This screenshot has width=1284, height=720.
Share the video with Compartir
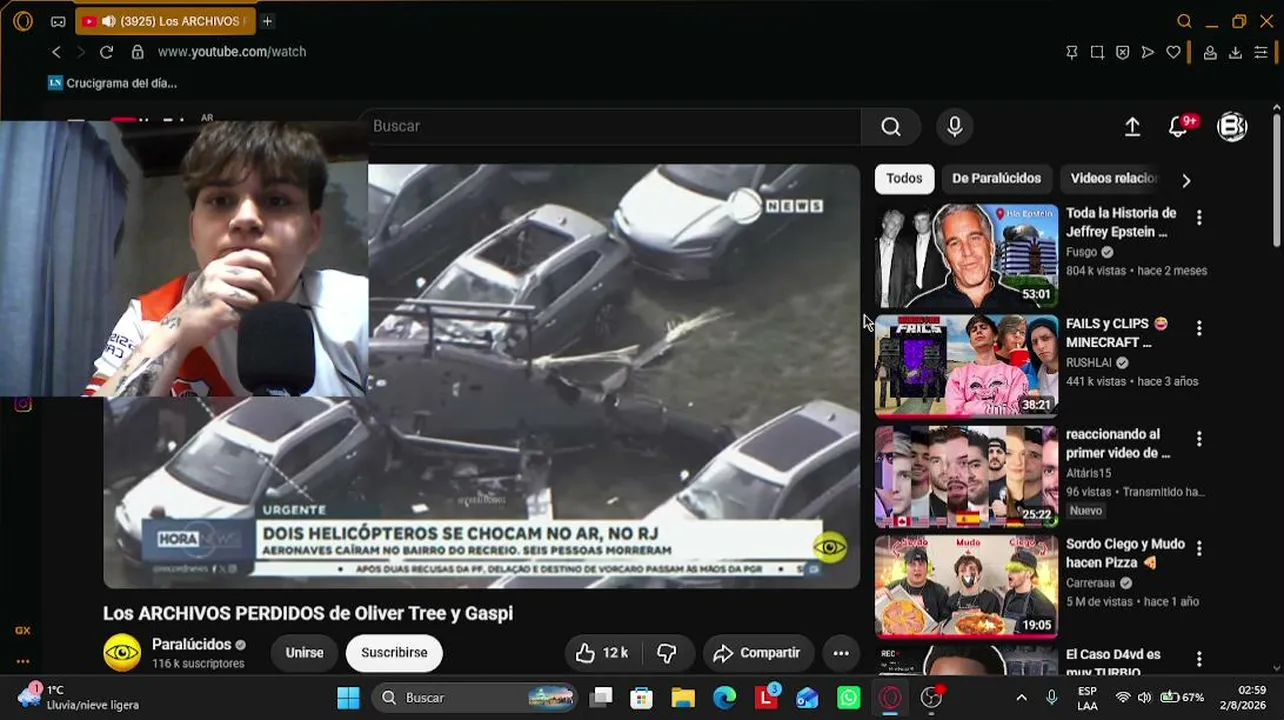coord(757,653)
